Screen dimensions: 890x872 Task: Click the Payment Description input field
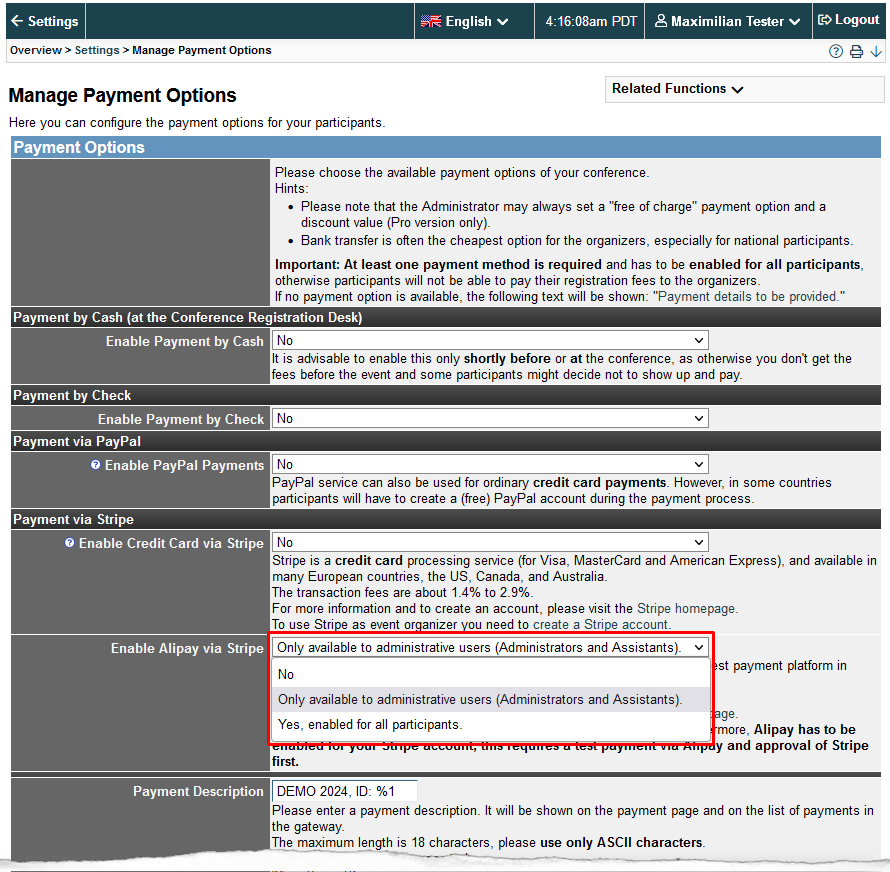pyautogui.click(x=345, y=791)
